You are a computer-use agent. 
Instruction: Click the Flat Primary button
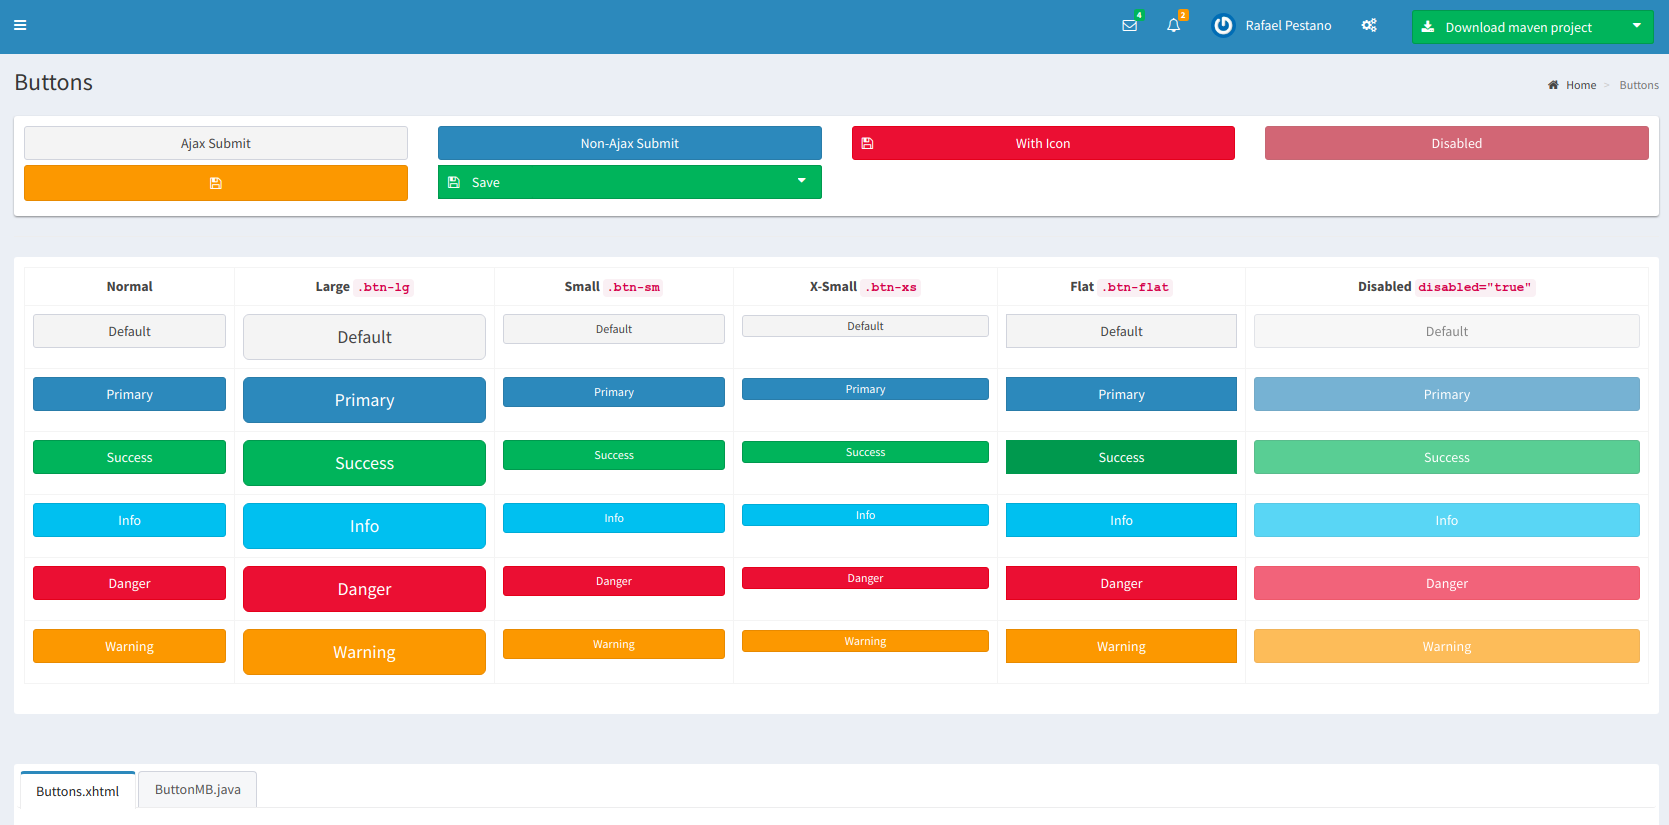(x=1122, y=394)
